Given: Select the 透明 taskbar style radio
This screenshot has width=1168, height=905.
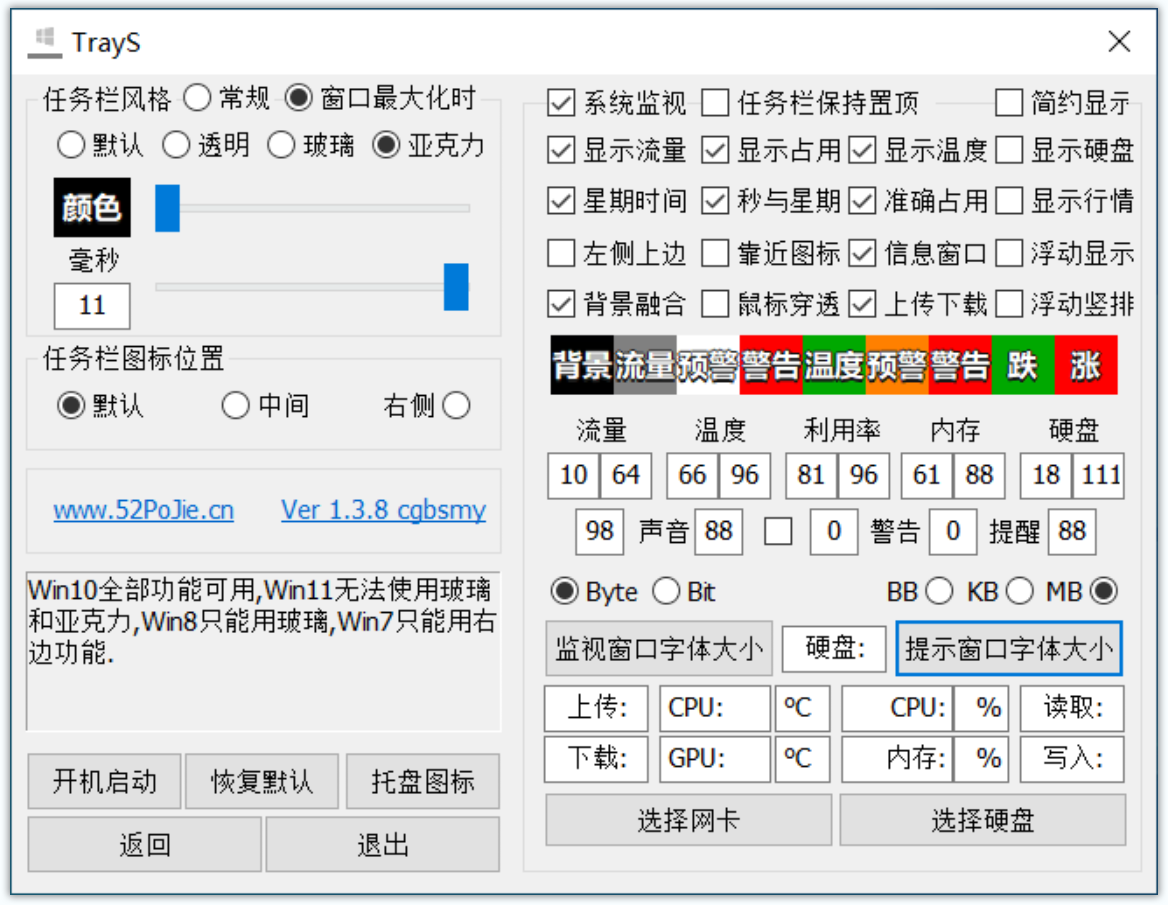Looking at the screenshot, I should pyautogui.click(x=177, y=145).
